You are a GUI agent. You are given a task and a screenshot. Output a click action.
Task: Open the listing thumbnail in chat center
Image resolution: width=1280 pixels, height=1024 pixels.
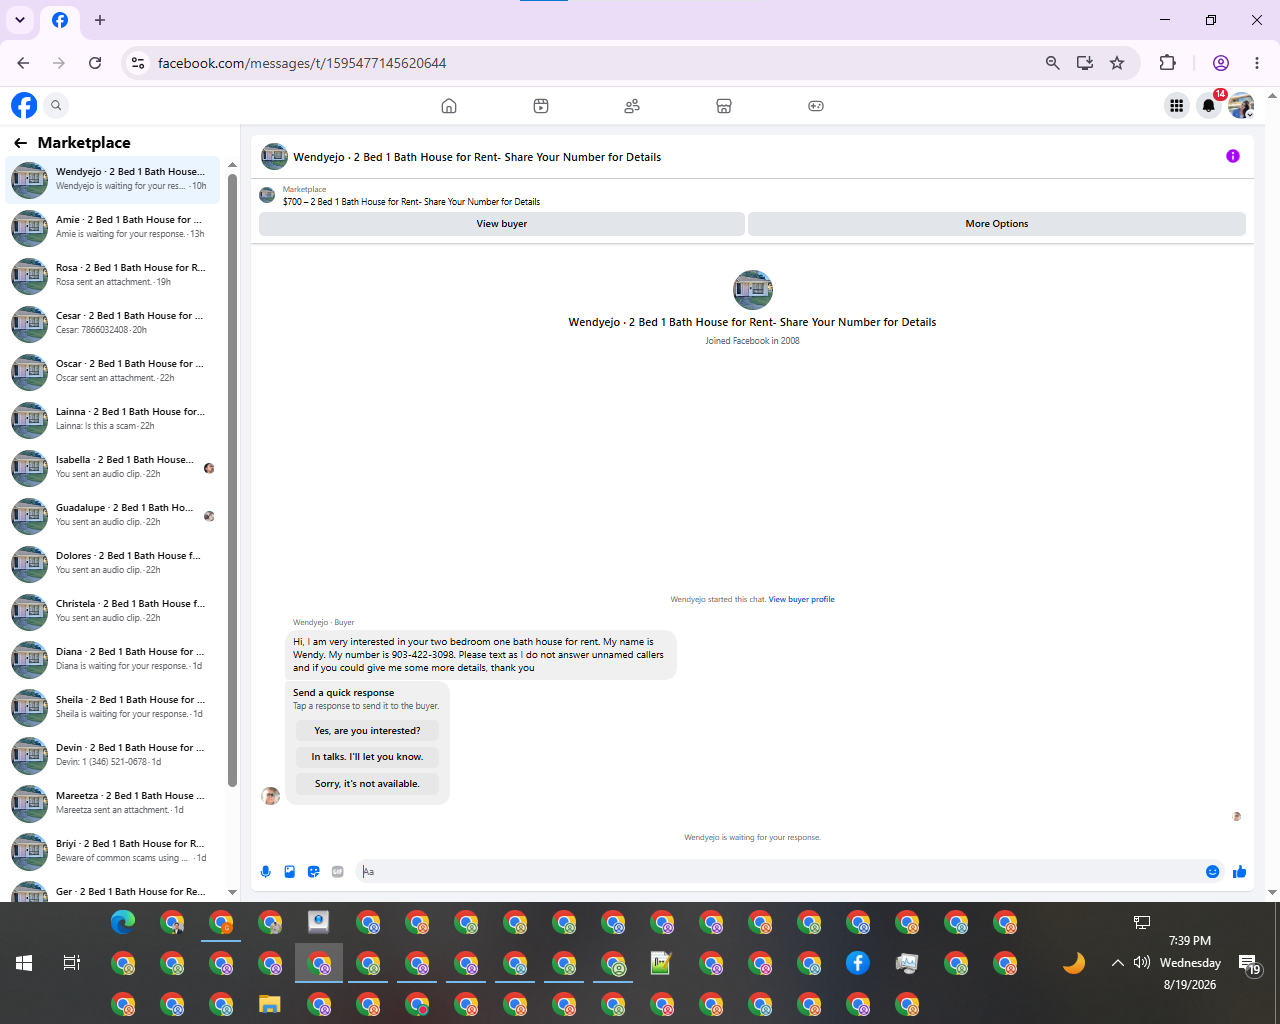pyautogui.click(x=753, y=290)
